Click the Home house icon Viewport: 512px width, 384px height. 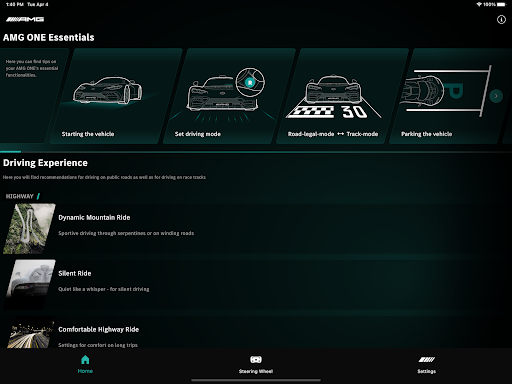pyautogui.click(x=85, y=360)
